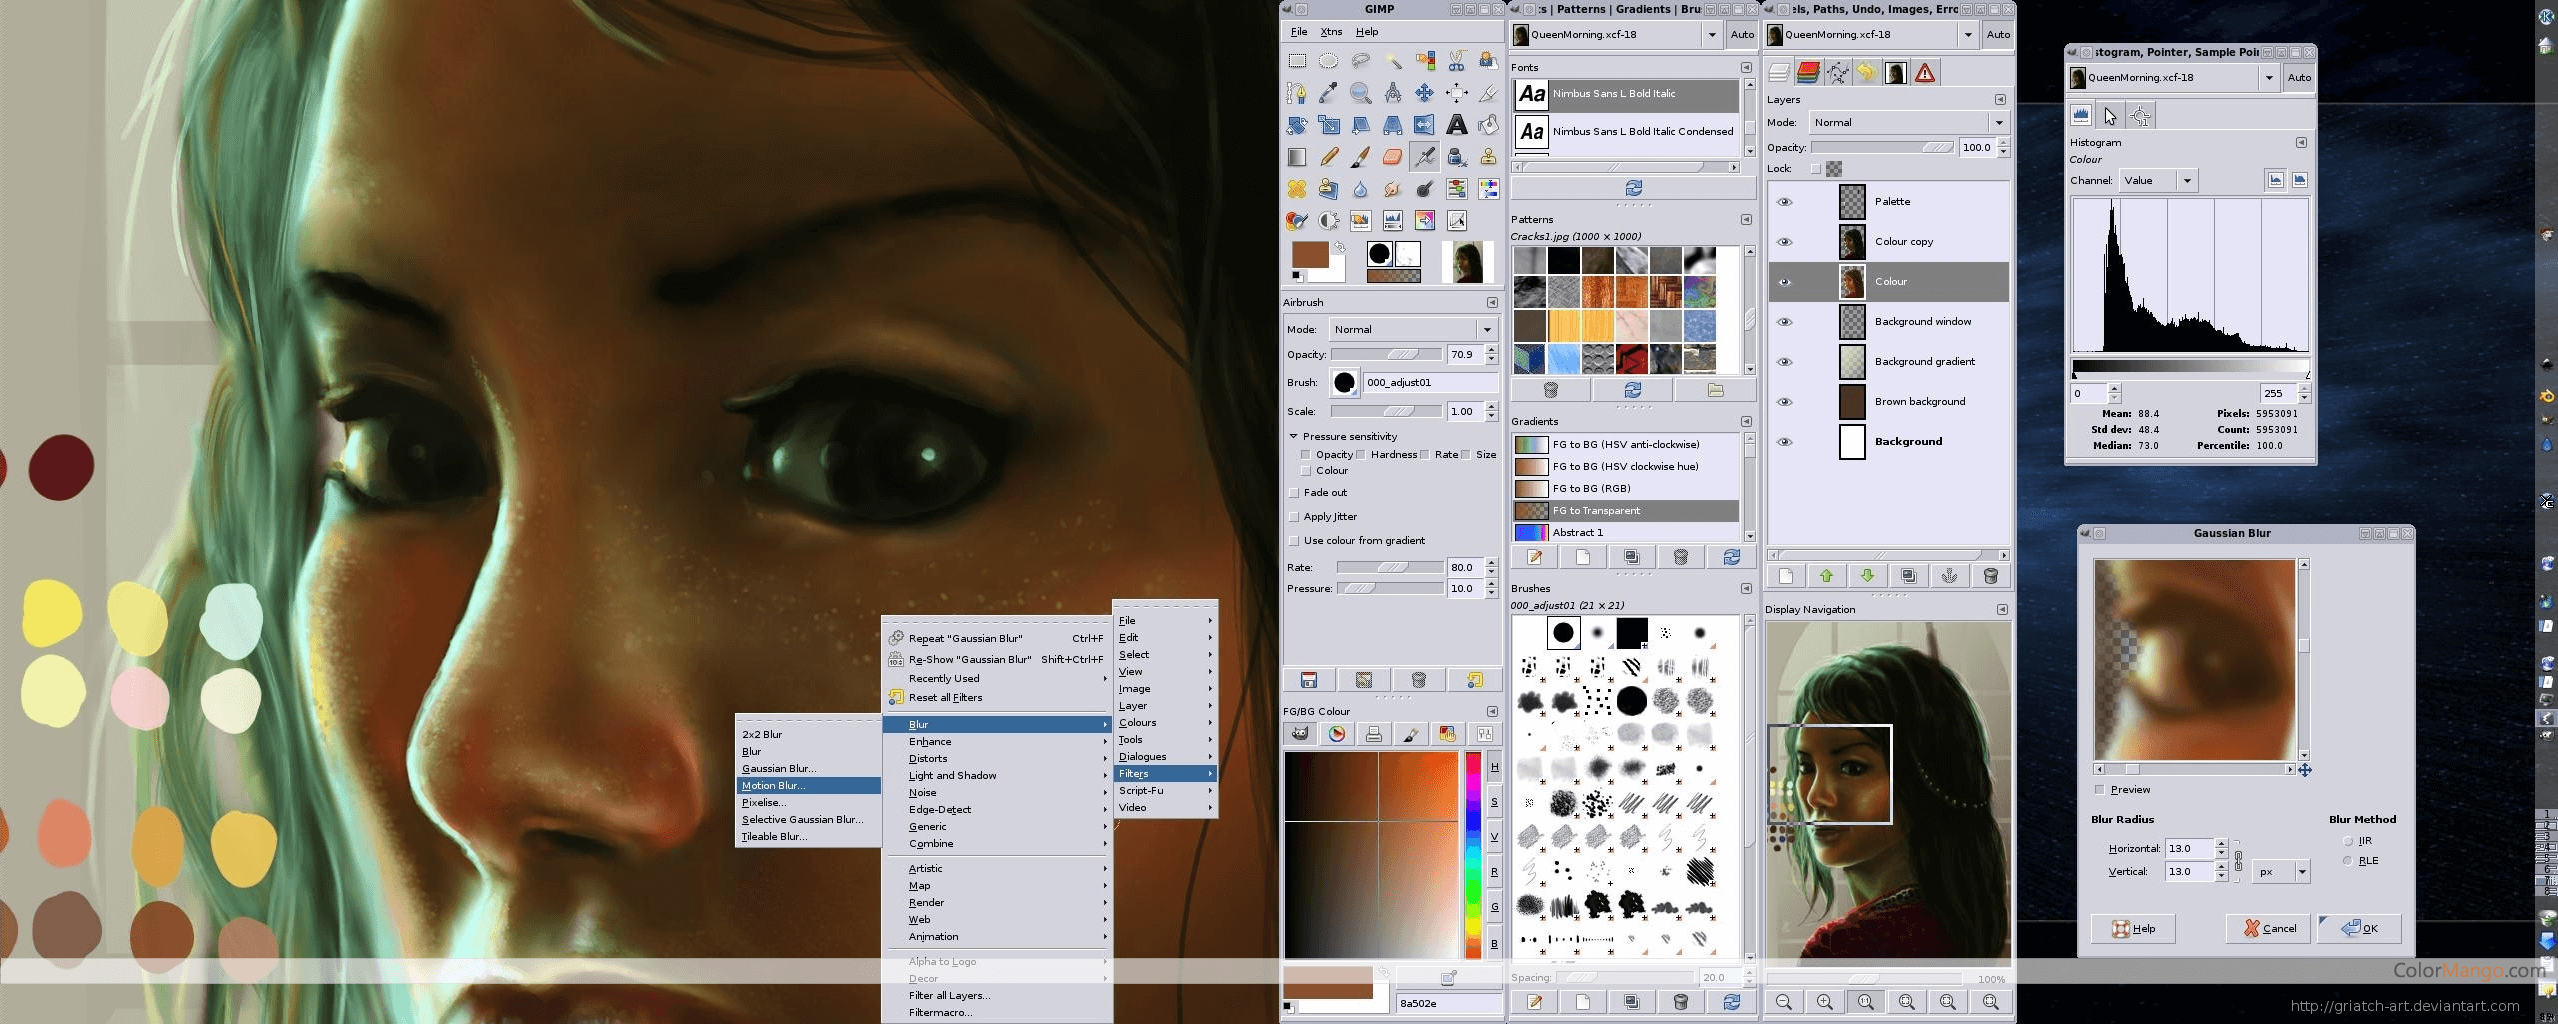Select the Text tool
The image size is (2558, 1024).
coord(1456,125)
